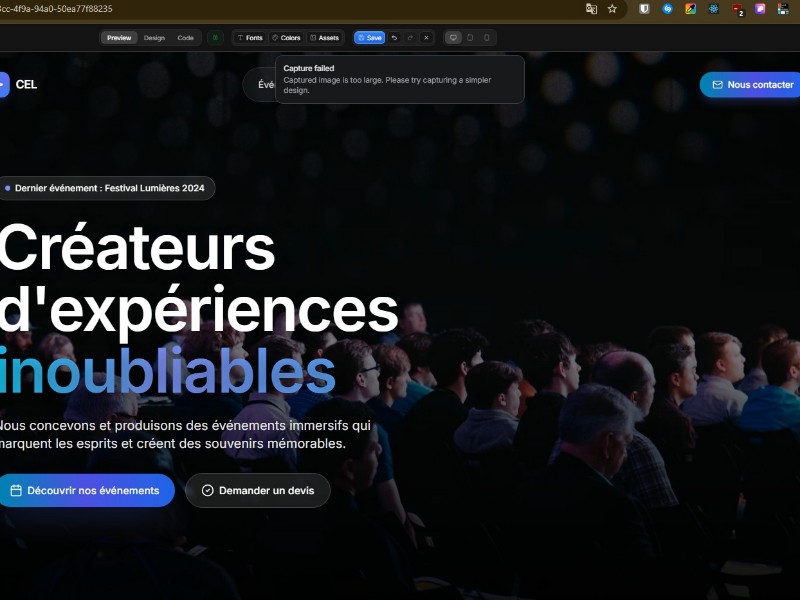This screenshot has height=600, width=800.
Task: Open the Assets panel
Action: (324, 38)
